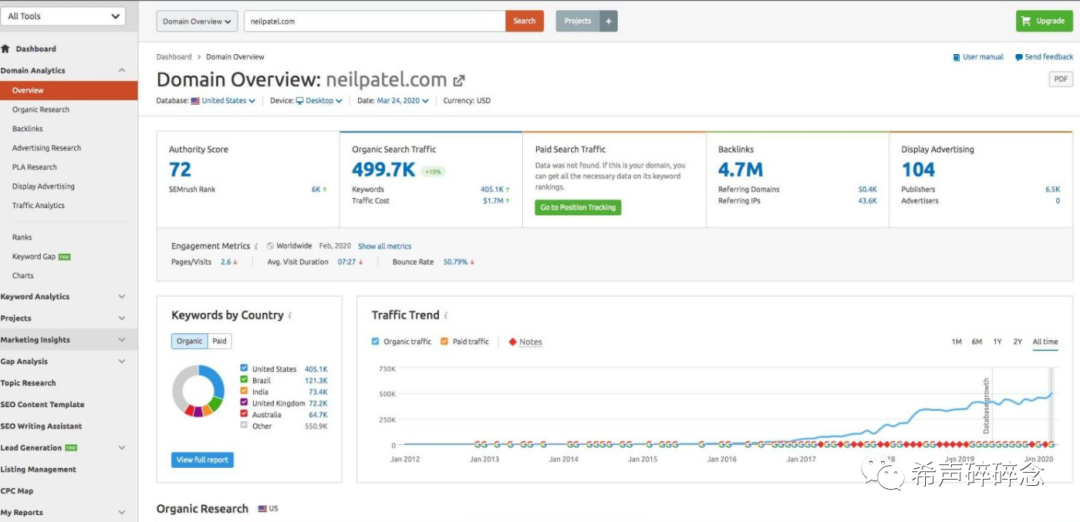Click external link icon beside neilpatel.com
The height and width of the screenshot is (522, 1080).
(x=459, y=81)
